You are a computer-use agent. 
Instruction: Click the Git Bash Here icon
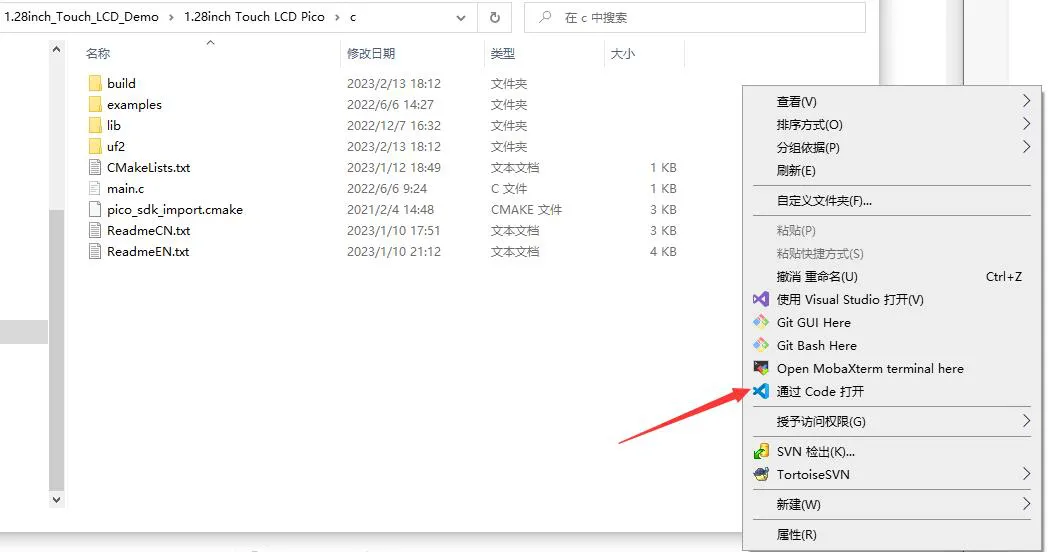(761, 346)
